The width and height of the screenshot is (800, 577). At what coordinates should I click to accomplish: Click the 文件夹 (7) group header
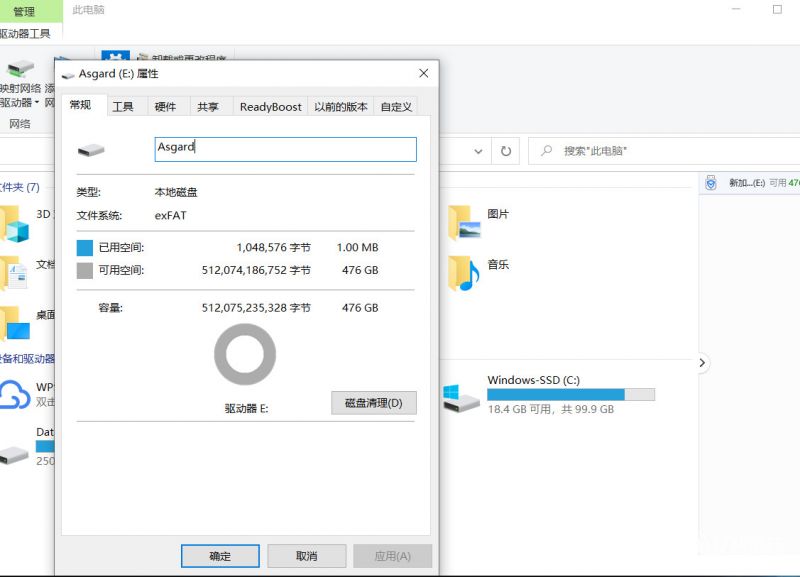pyautogui.click(x=20, y=187)
